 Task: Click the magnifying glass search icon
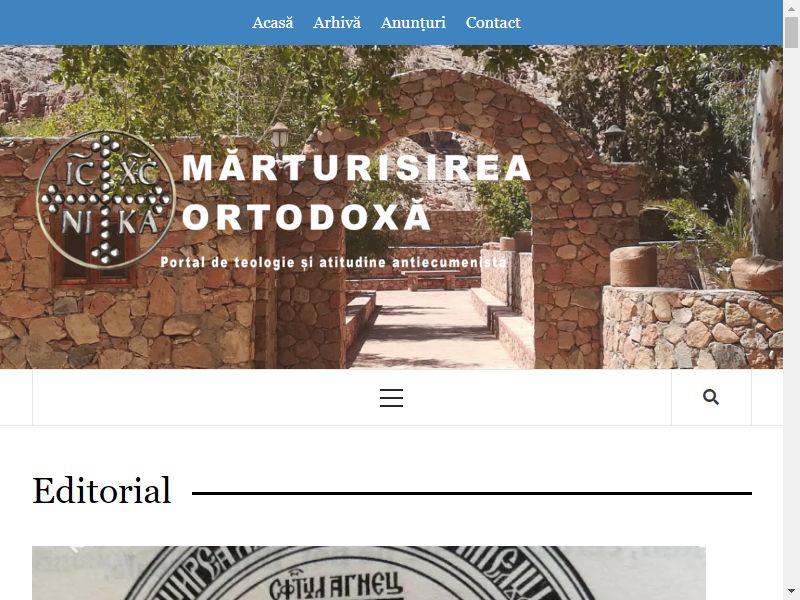711,397
